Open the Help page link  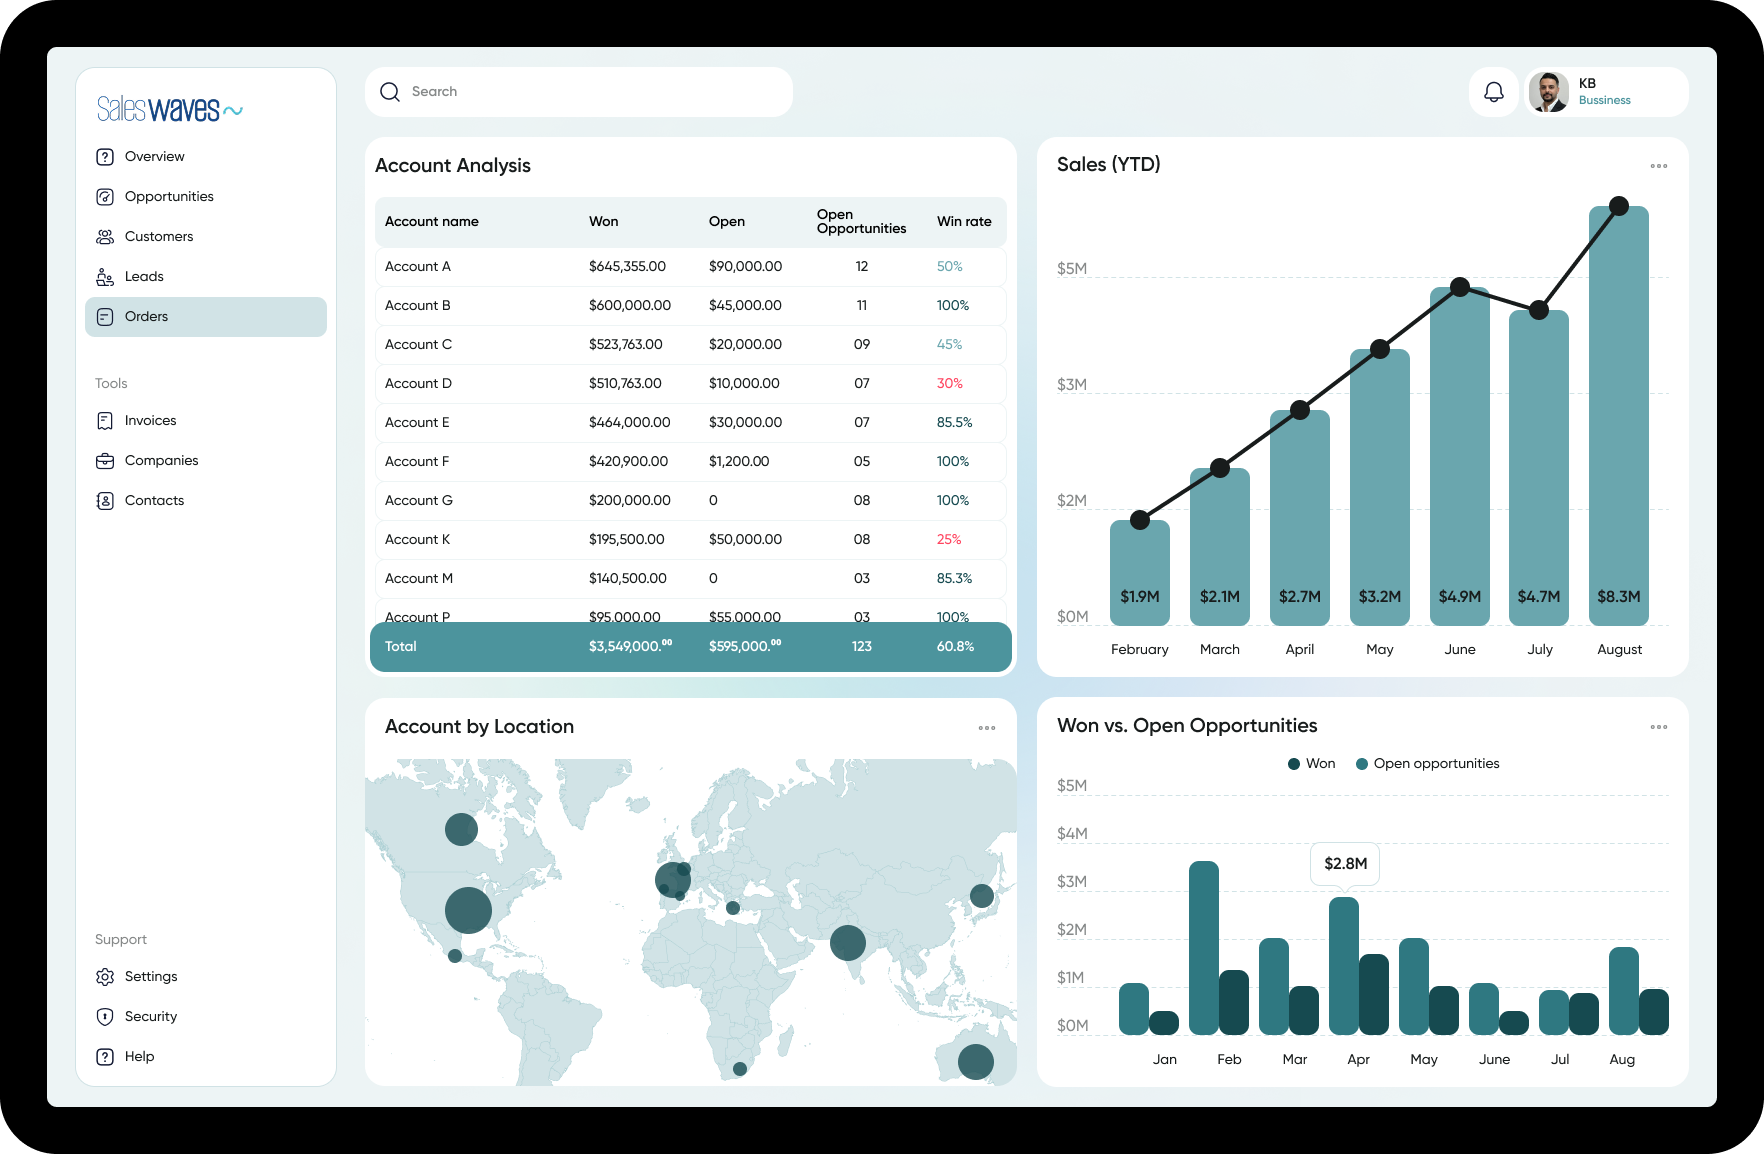click(x=206, y=1057)
